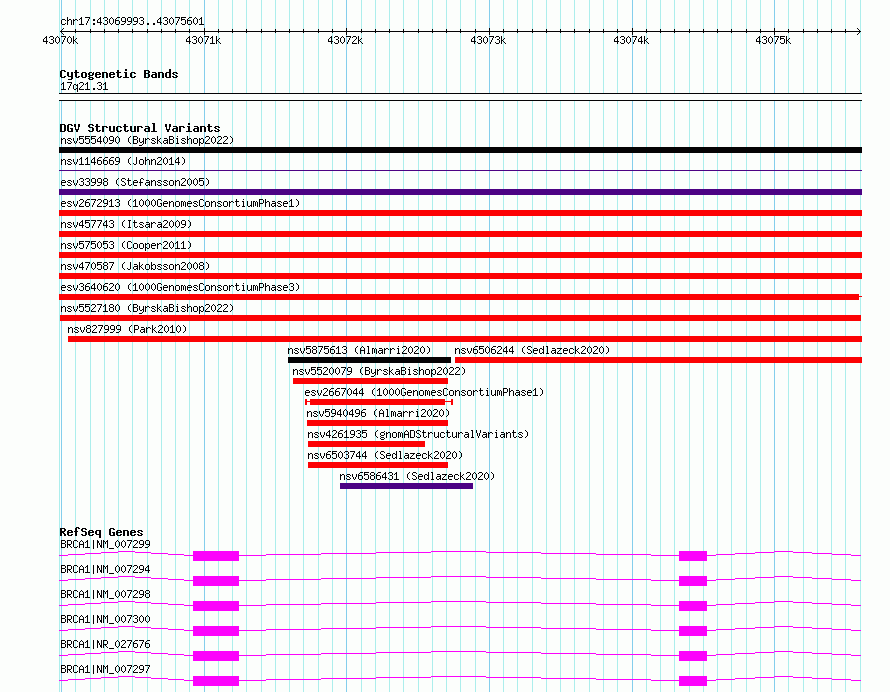The width and height of the screenshot is (890, 692).
Task: Click the esv2667044 bar with error whiskers
Action: click(x=379, y=402)
